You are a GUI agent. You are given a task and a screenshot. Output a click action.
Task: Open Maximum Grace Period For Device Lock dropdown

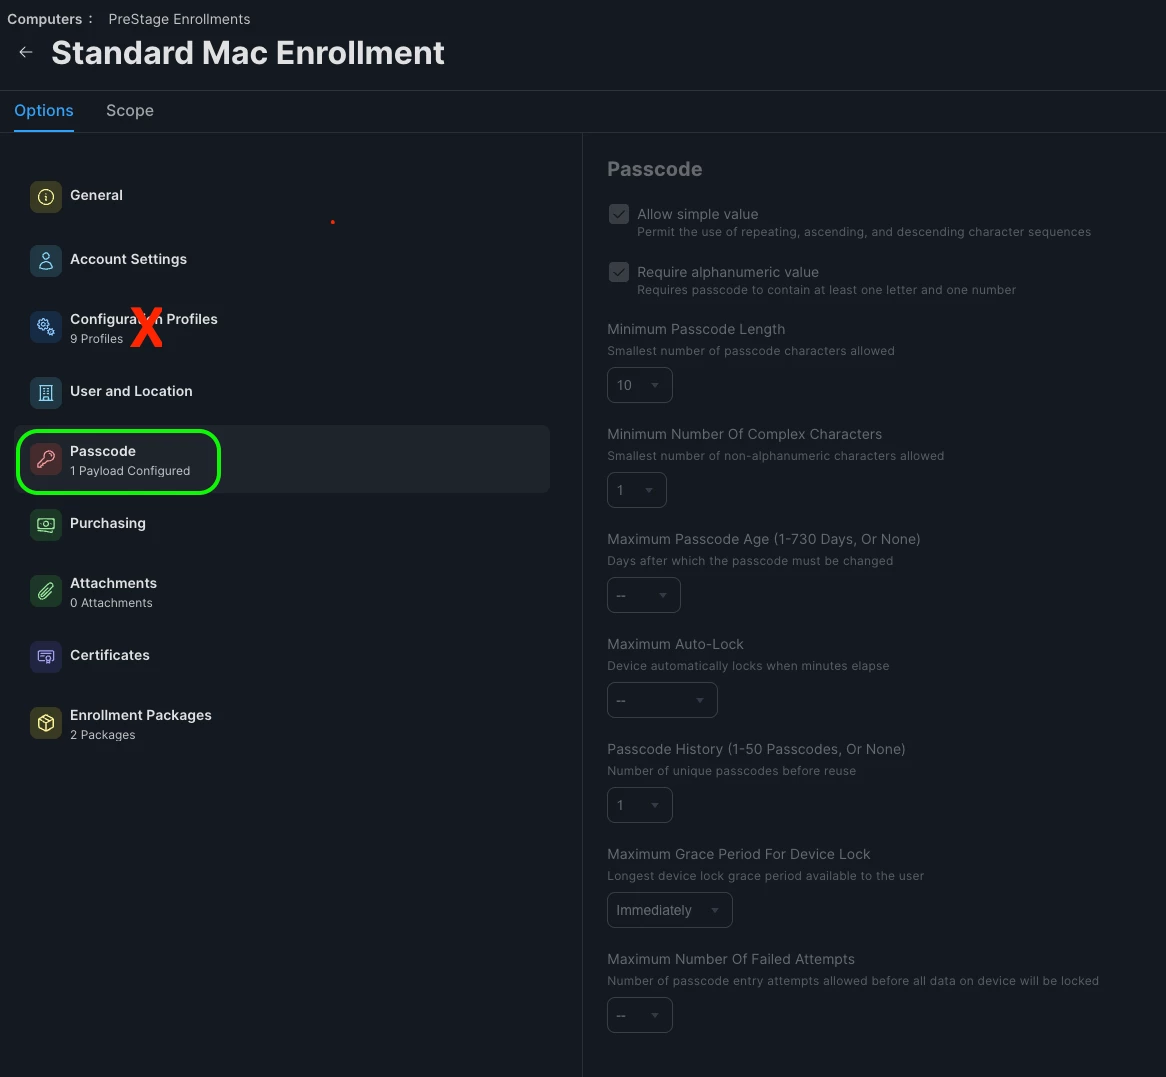pos(669,910)
